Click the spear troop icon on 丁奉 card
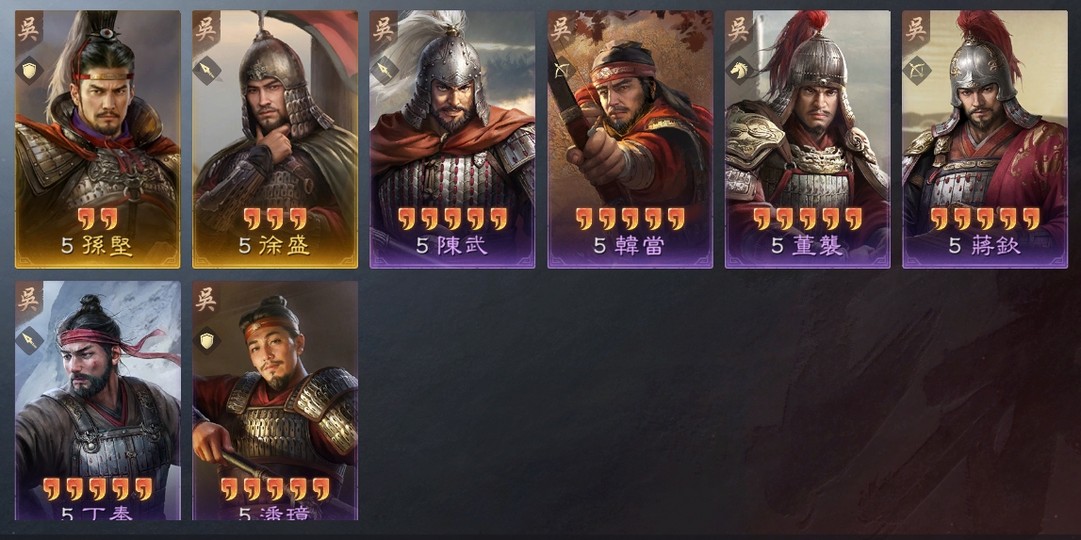The height and width of the screenshot is (540, 1081). (29, 341)
